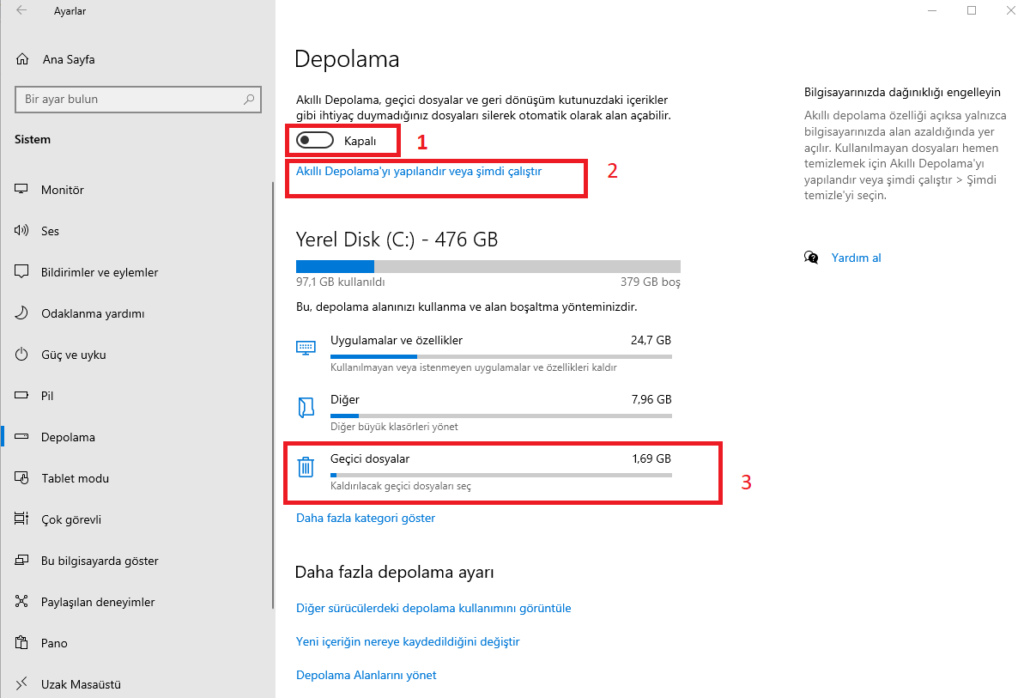Click Diğer büyük klasörleri yönet text
Image resolution: width=1024 pixels, height=698 pixels.
coord(394,426)
